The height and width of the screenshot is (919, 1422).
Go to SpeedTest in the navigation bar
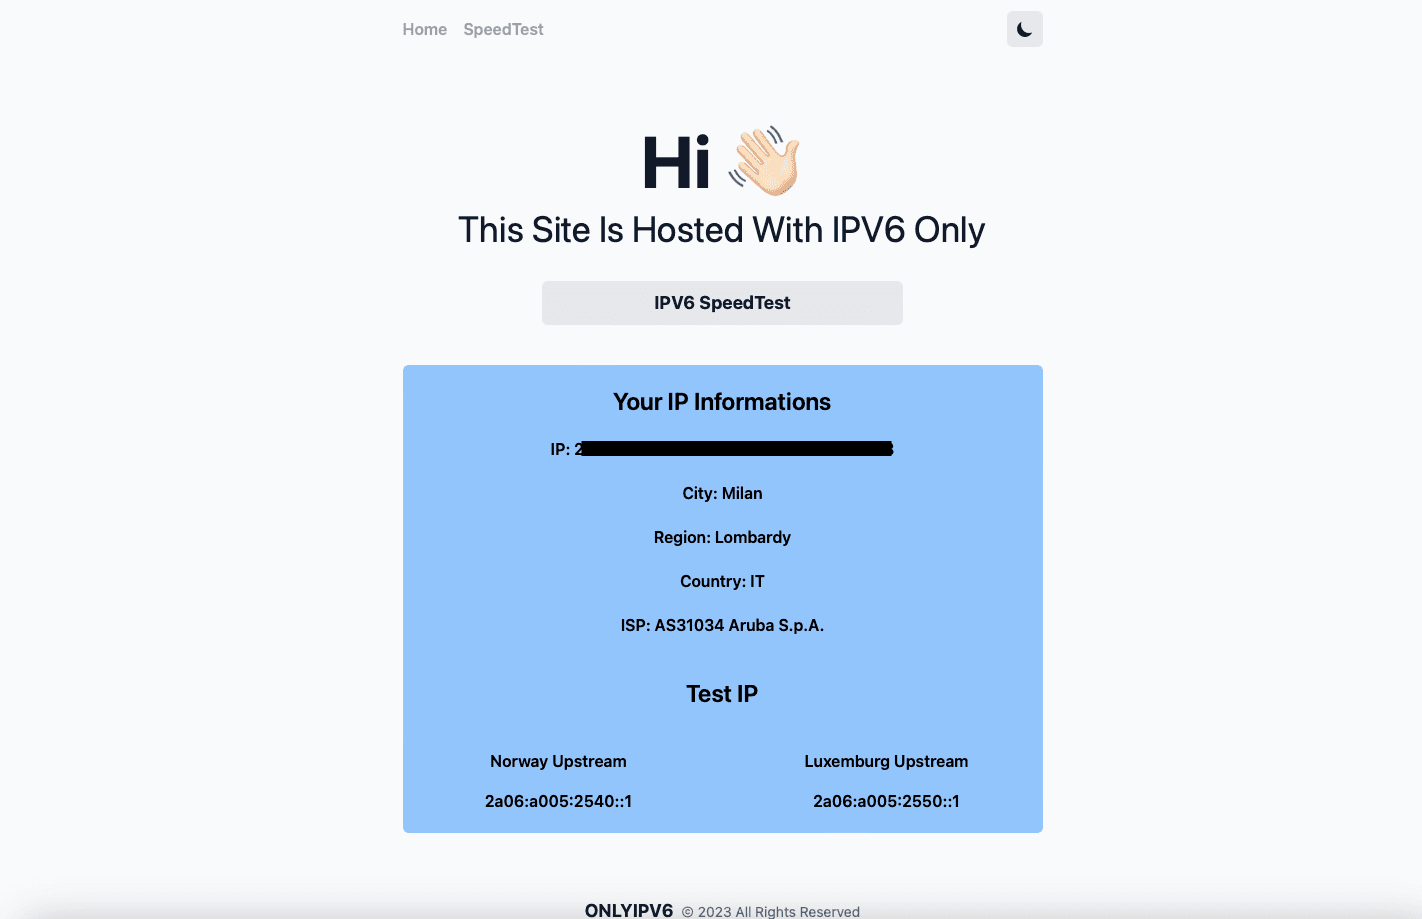tap(503, 29)
